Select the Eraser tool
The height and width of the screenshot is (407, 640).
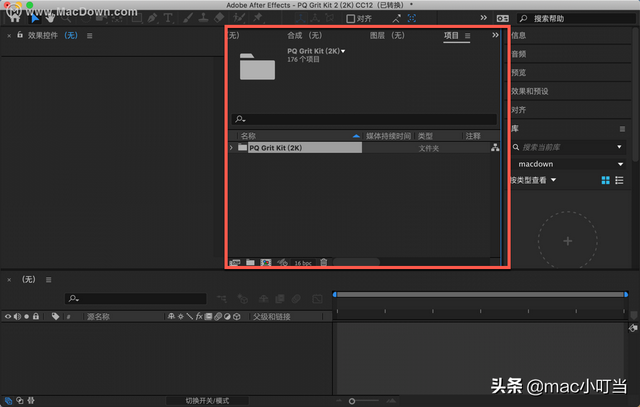click(219, 18)
